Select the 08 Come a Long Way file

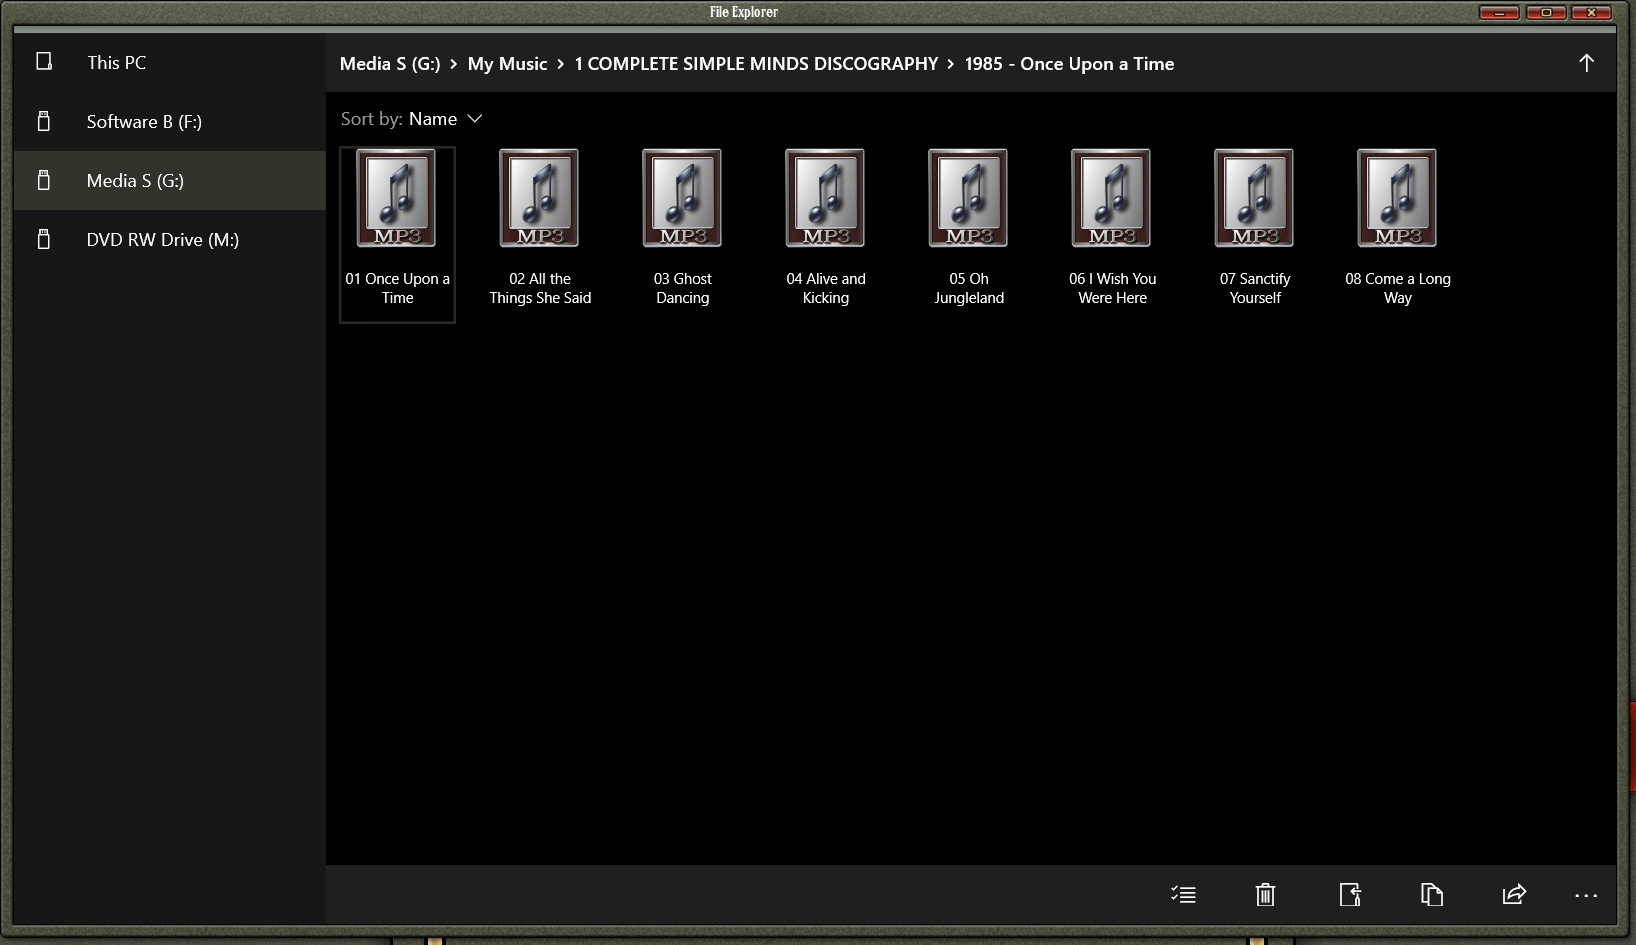pyautogui.click(x=1398, y=234)
